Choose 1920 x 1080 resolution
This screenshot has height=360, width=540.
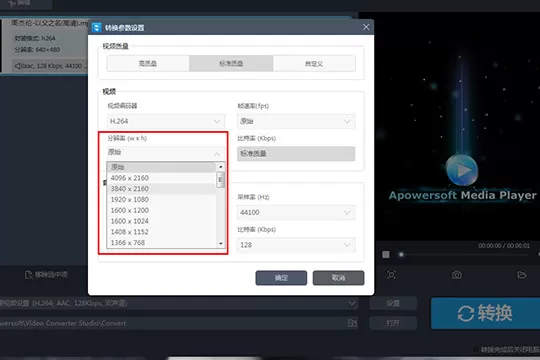pos(162,199)
